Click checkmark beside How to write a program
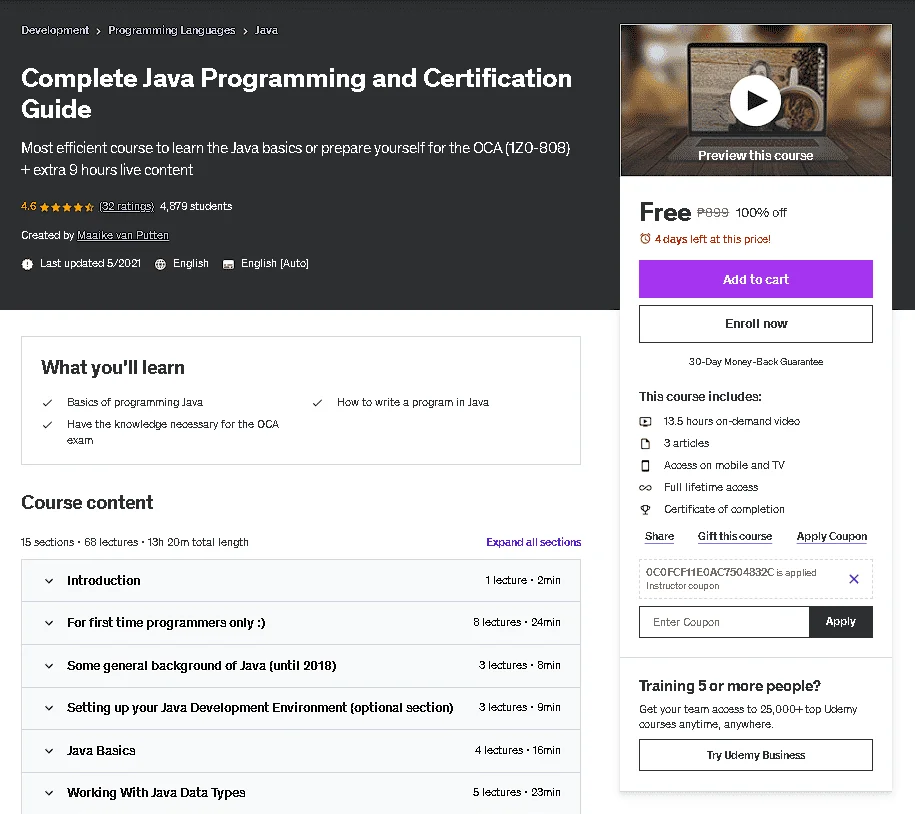This screenshot has height=814, width=915. point(317,403)
